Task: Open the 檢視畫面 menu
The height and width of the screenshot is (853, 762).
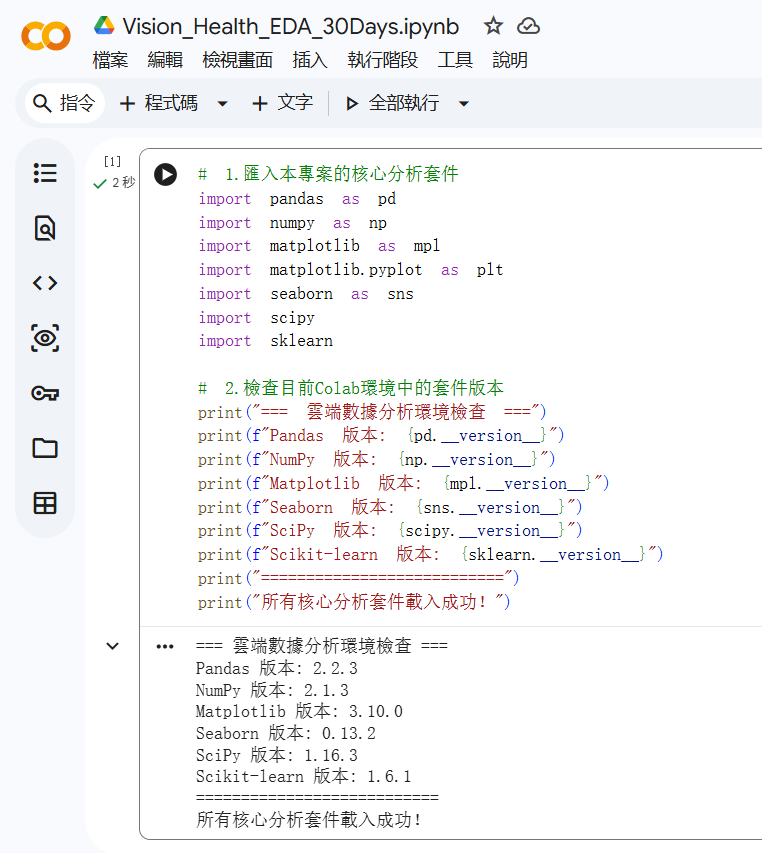Action: (238, 60)
